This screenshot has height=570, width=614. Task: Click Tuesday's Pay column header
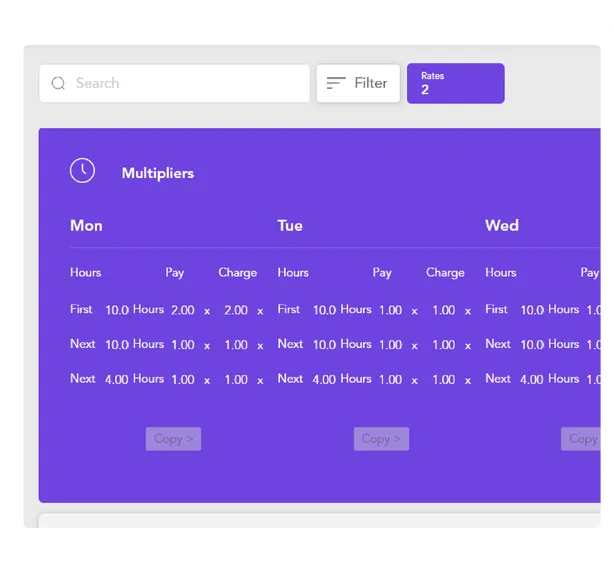click(x=382, y=273)
